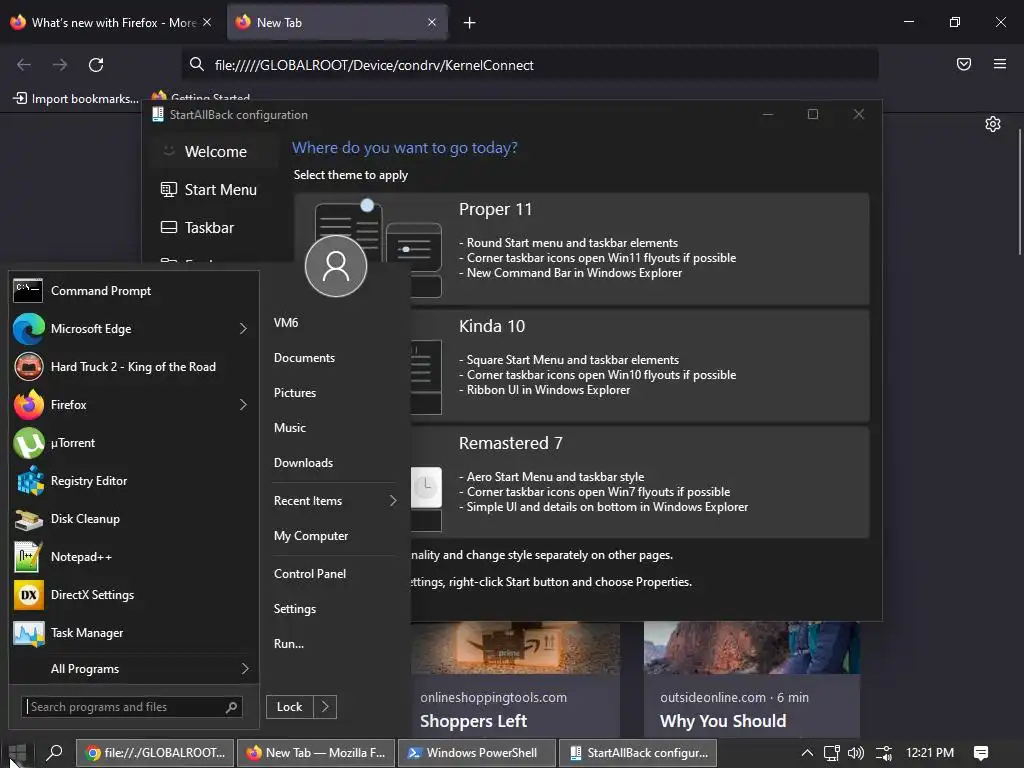Reload the page in Firefox

click(x=96, y=65)
